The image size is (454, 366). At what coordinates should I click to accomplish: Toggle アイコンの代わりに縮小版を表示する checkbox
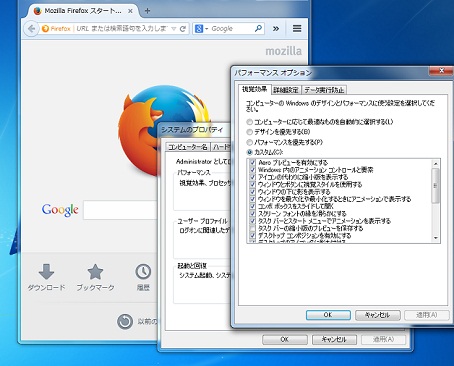click(x=252, y=177)
